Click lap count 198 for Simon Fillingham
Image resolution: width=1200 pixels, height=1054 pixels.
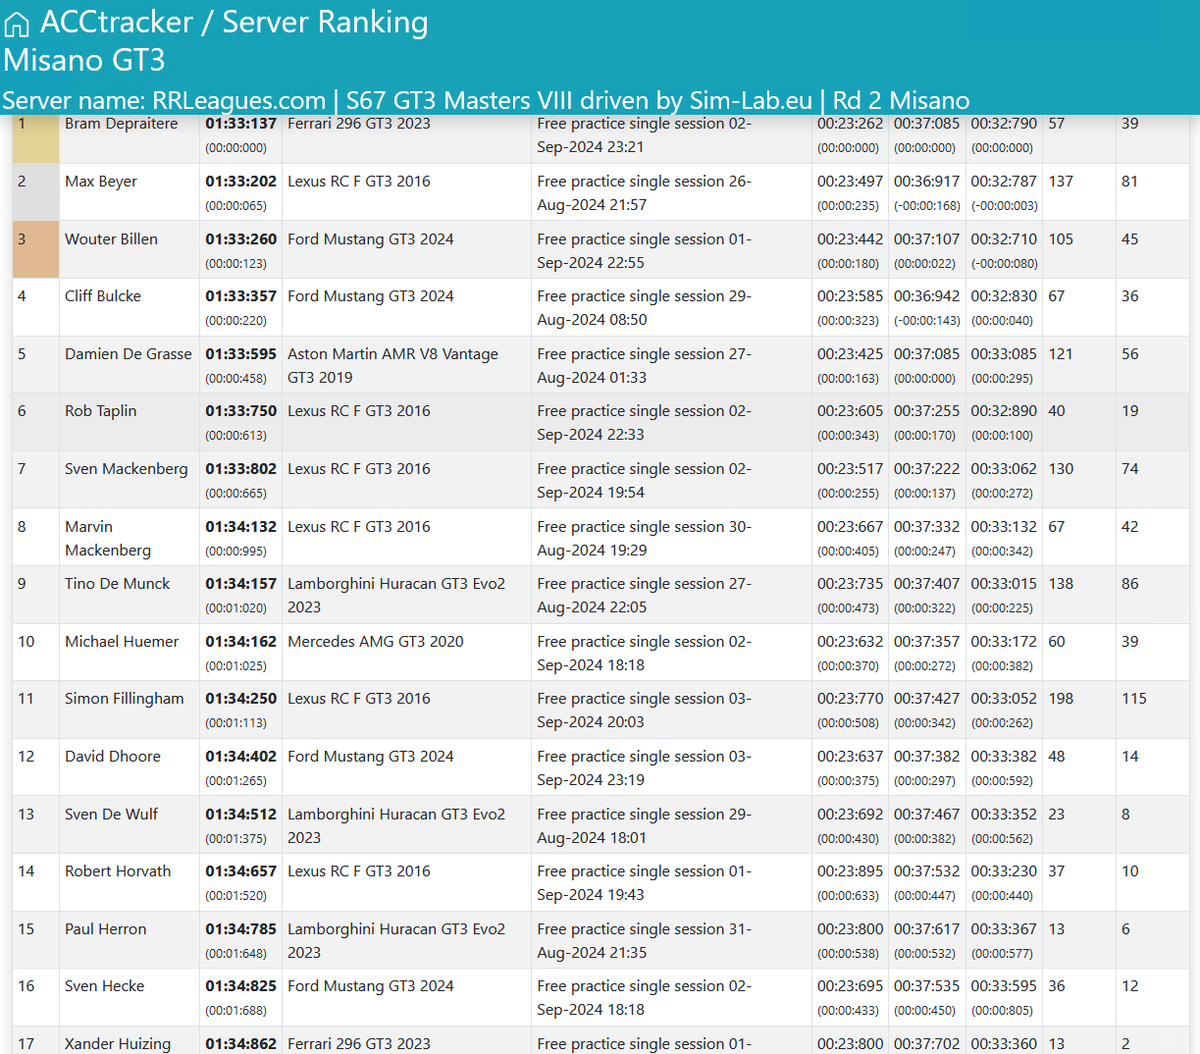click(1061, 699)
